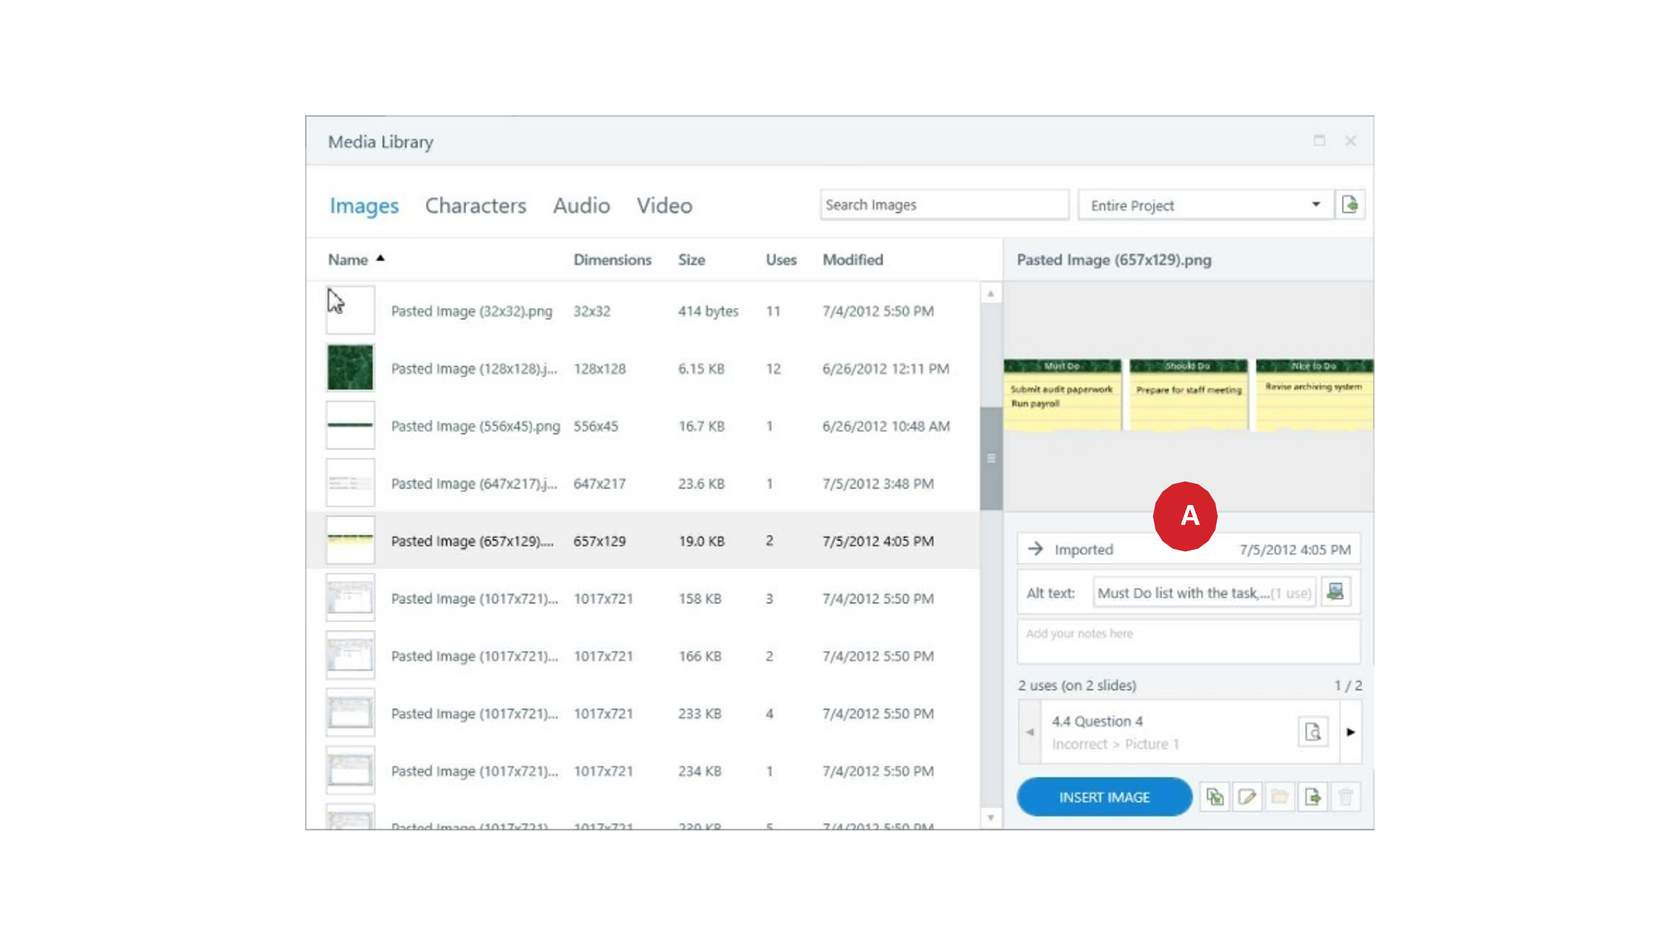The height and width of the screenshot is (946, 1680).
Task: Click the 556x45 line image thumbnail
Action: [350, 425]
